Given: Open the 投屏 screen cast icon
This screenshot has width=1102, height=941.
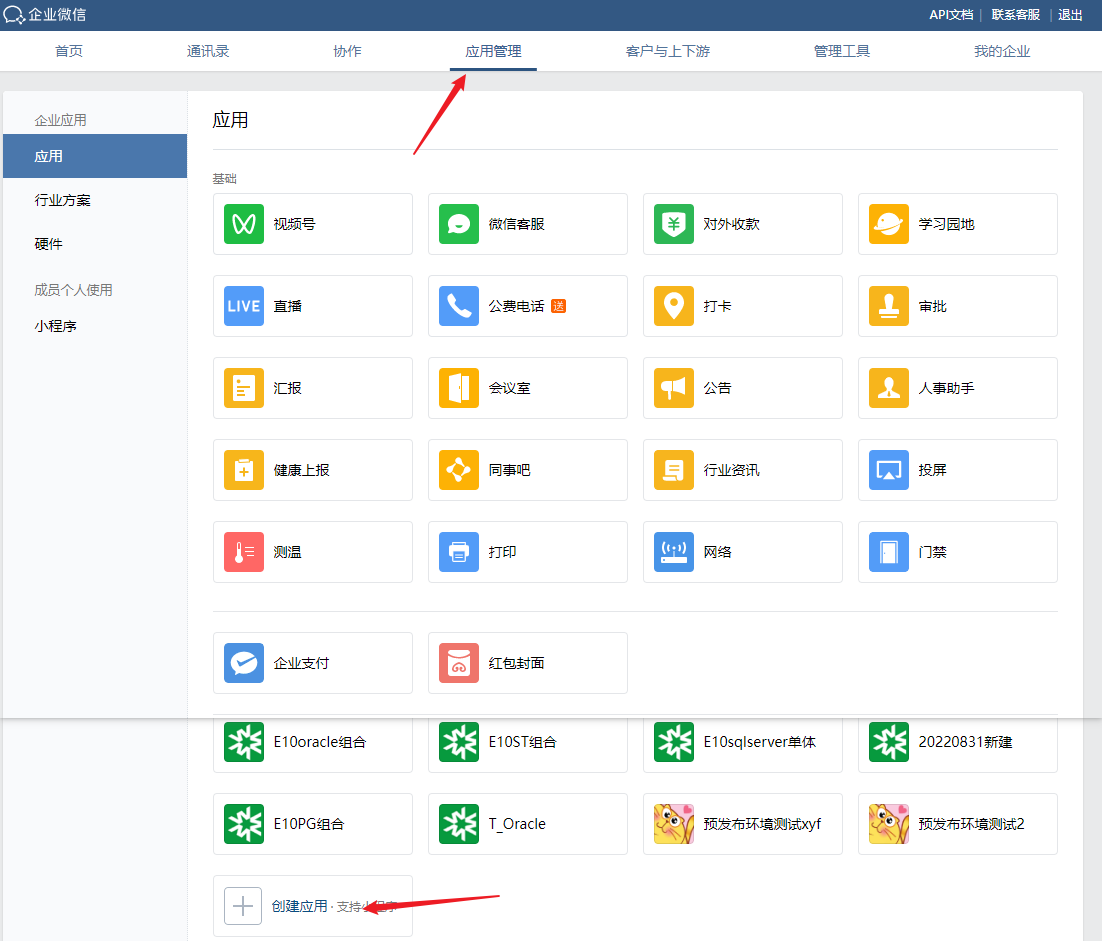Looking at the screenshot, I should 889,470.
